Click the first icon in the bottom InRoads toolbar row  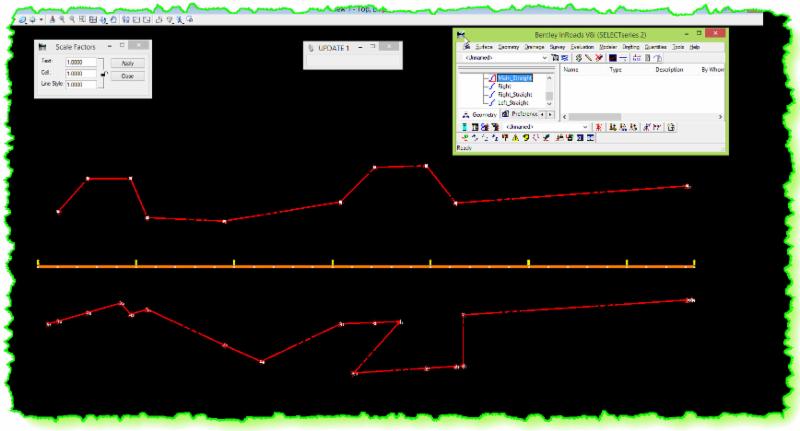pos(465,138)
